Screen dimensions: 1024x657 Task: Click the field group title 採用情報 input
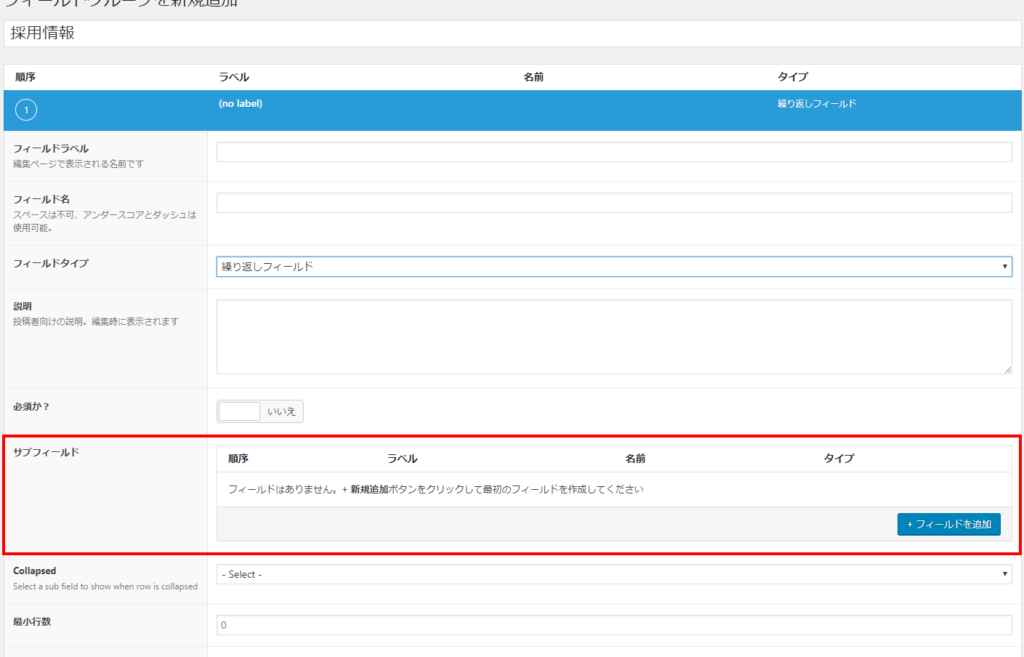512,33
